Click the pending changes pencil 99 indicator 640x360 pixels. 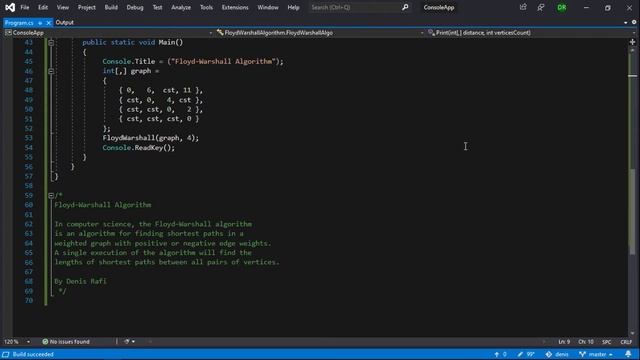coord(526,354)
